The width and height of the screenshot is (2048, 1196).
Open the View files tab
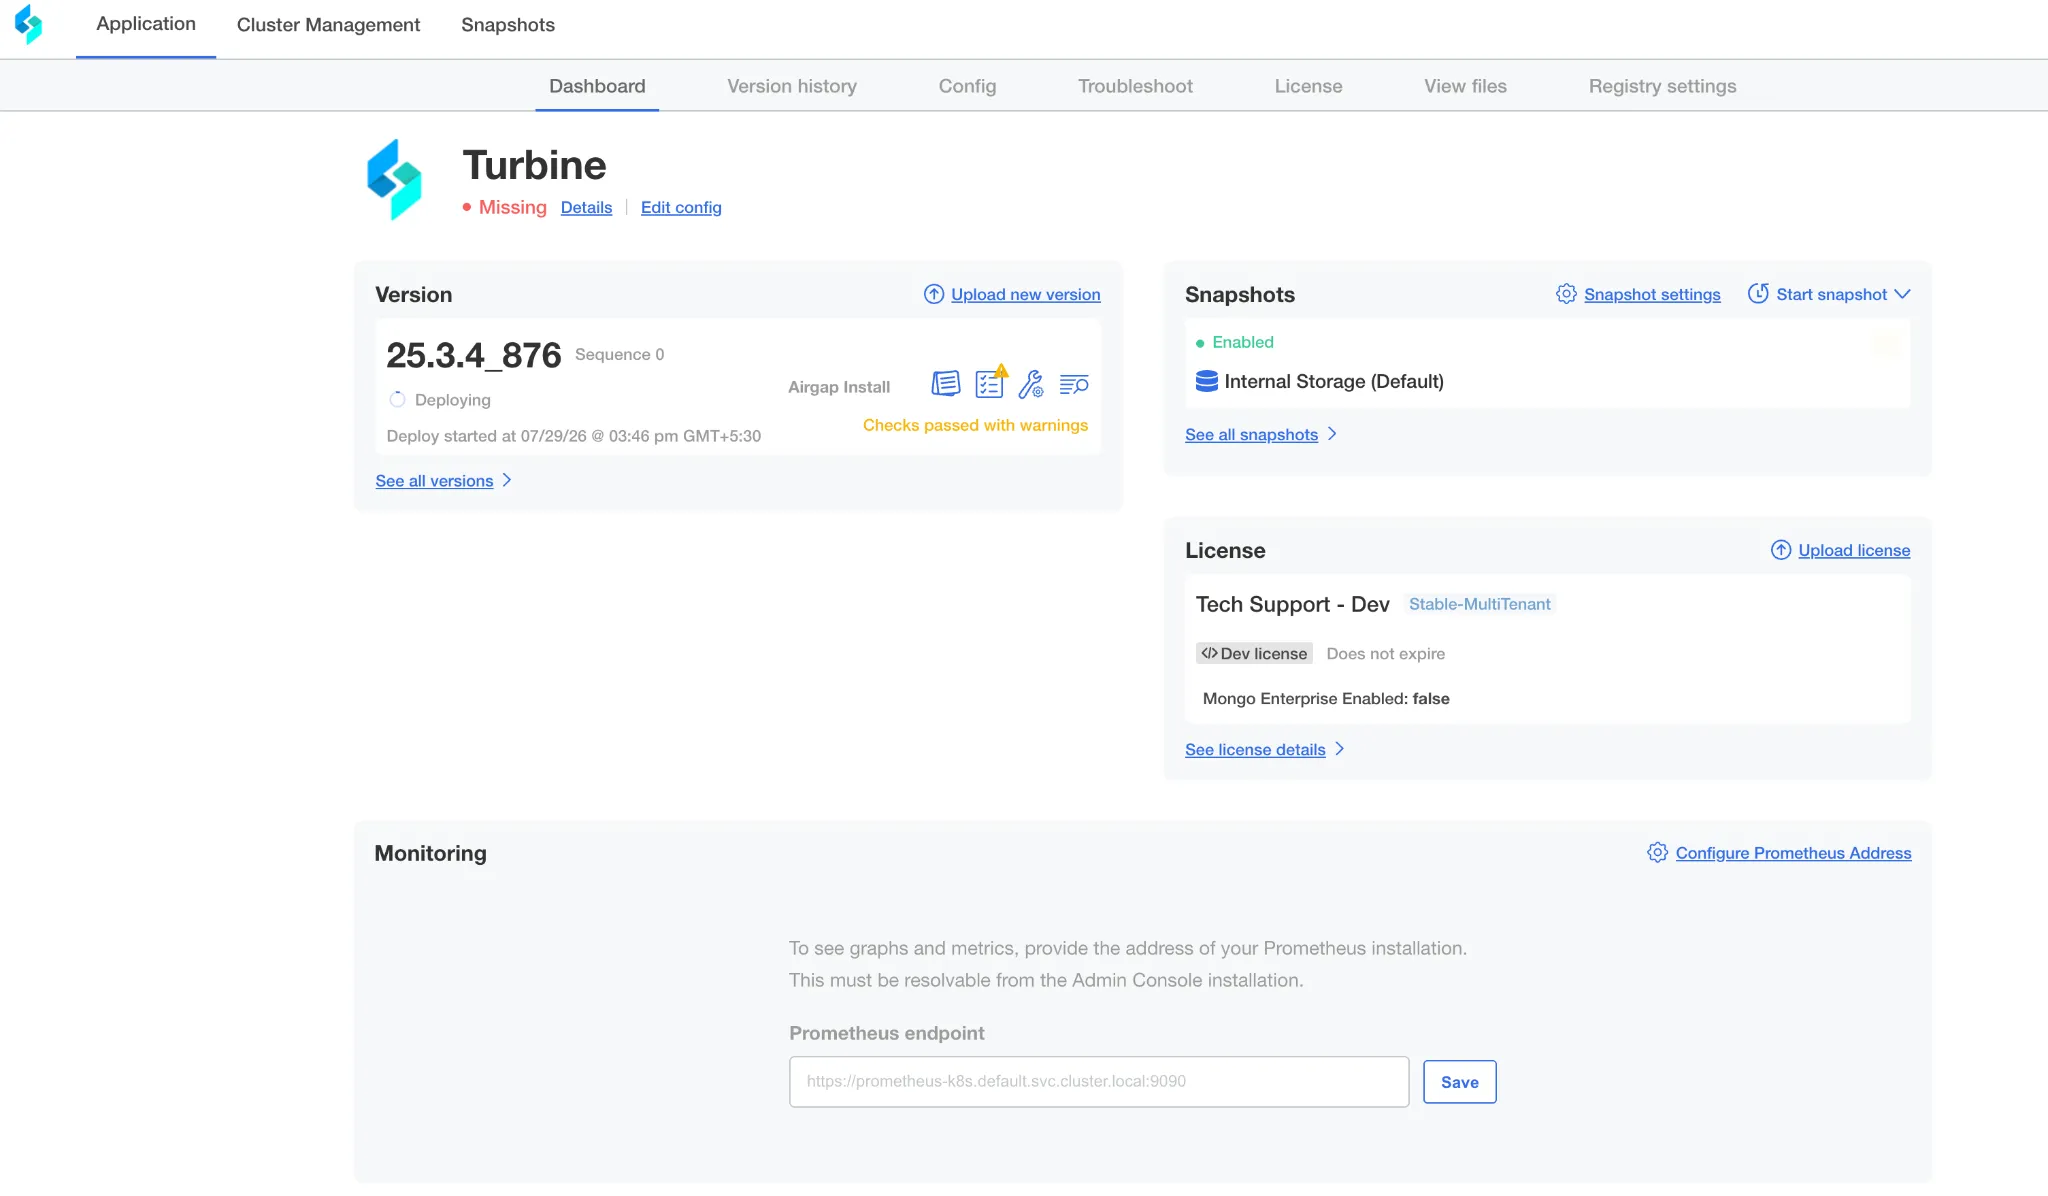click(1465, 86)
